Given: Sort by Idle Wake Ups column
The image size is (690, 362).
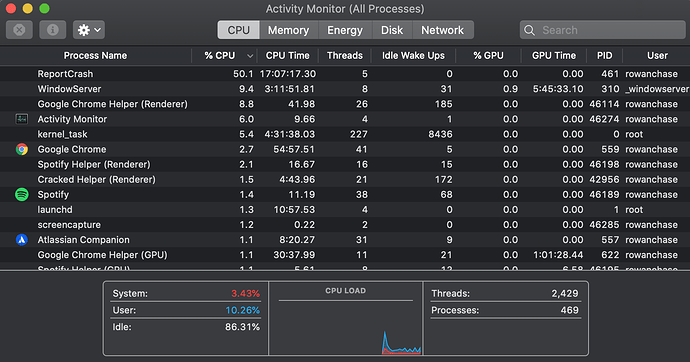Looking at the screenshot, I should click(413, 55).
